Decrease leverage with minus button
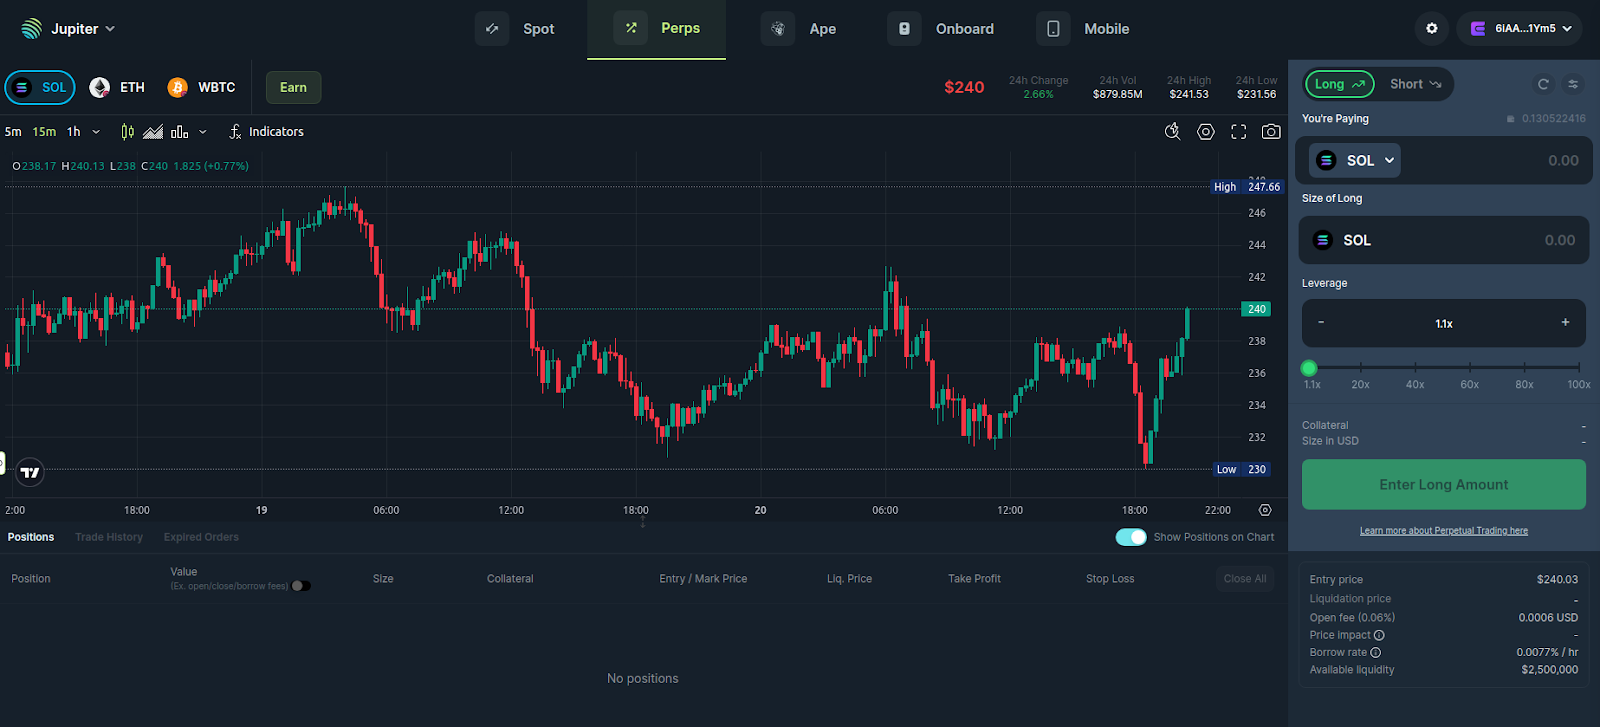Image resolution: width=1600 pixels, height=727 pixels. coord(1321,323)
